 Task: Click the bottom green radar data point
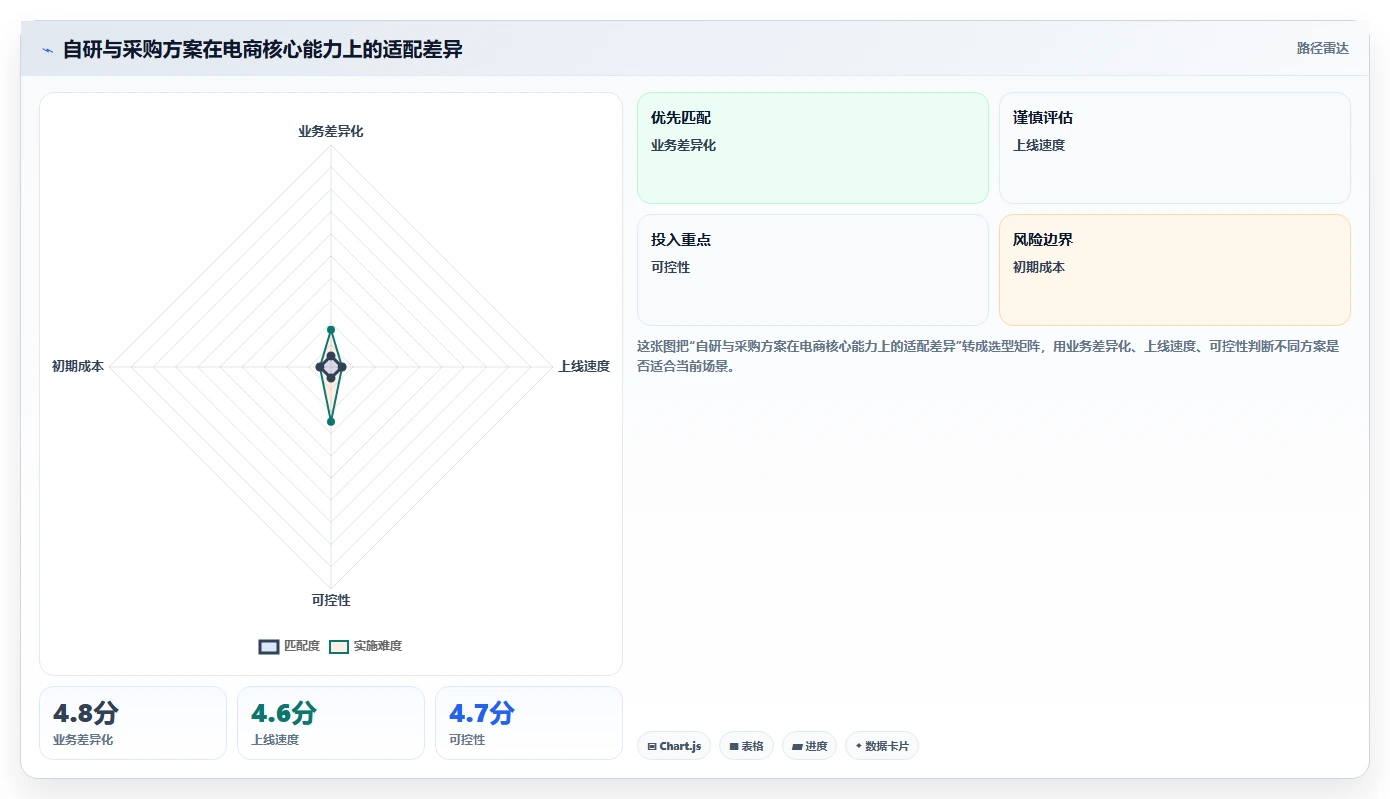[x=331, y=422]
